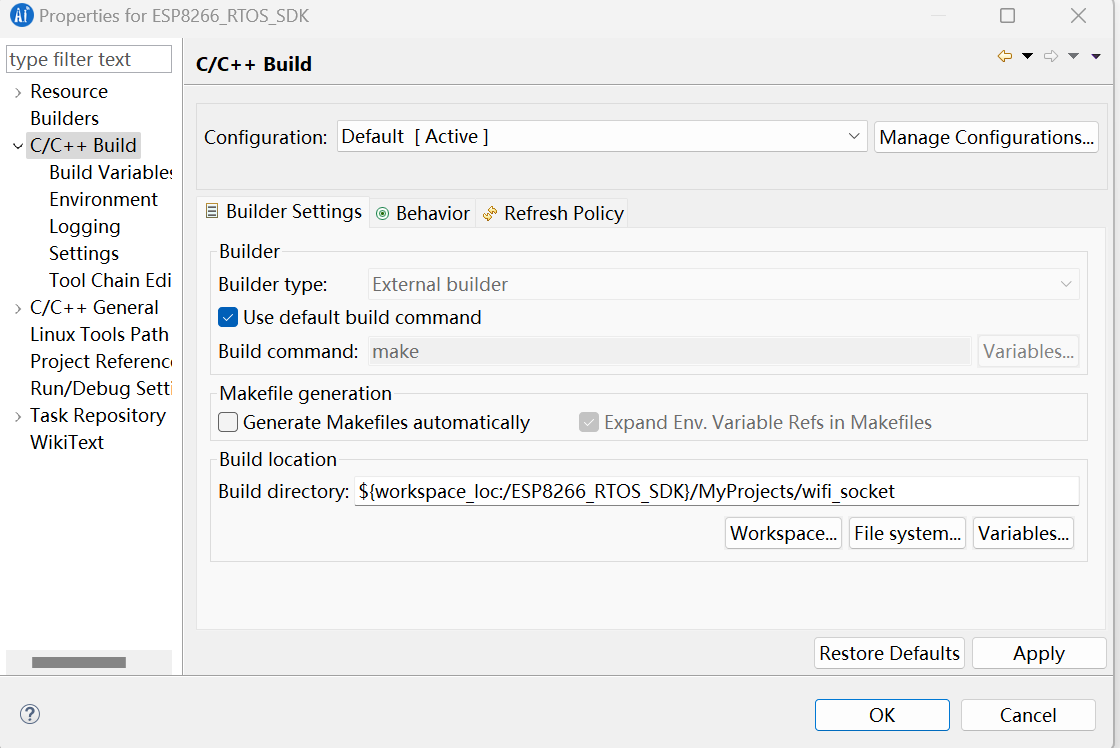
Task: Select Tool Chain Editor in the tree
Action: pos(111,281)
